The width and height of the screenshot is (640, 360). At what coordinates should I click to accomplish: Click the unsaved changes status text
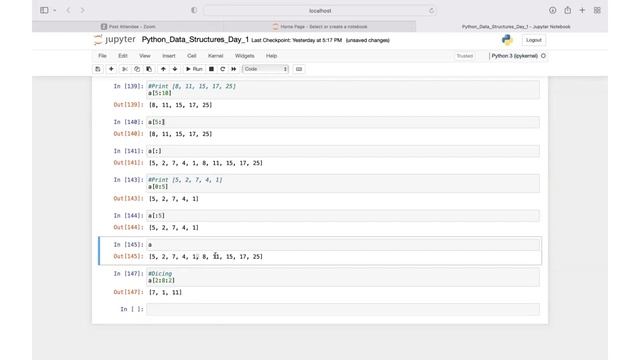(x=368, y=40)
